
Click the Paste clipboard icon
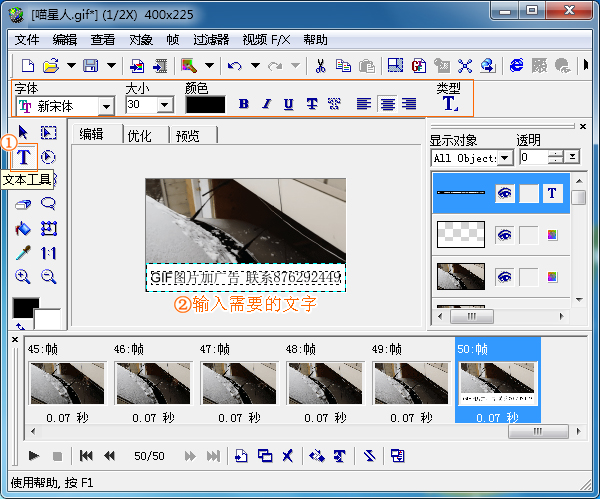pyautogui.click(x=367, y=66)
